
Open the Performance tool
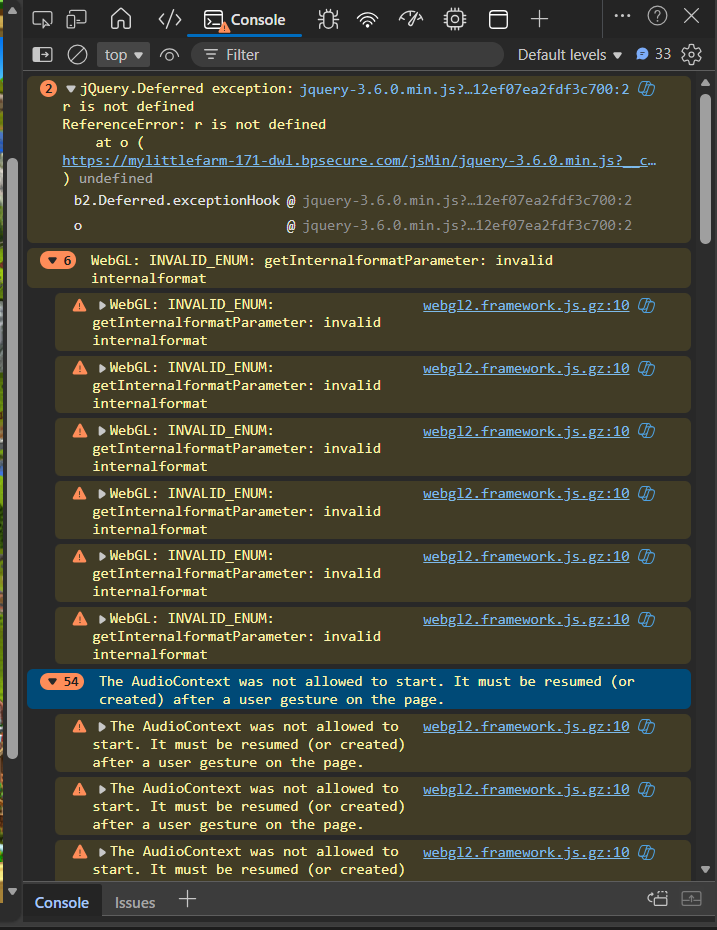pyautogui.click(x=411, y=19)
